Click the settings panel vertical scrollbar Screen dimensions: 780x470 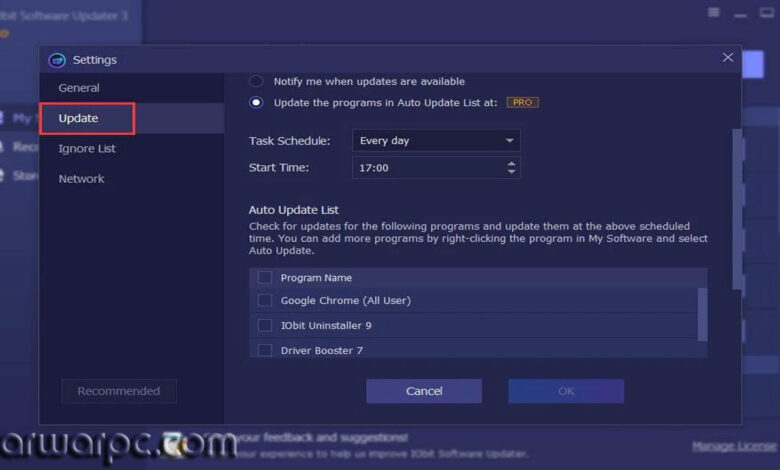tap(737, 209)
